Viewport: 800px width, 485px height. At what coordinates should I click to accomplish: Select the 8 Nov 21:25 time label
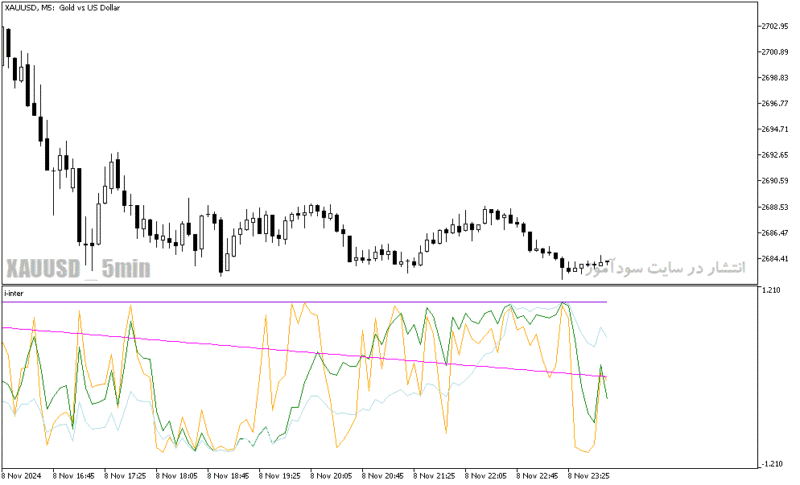(434, 476)
